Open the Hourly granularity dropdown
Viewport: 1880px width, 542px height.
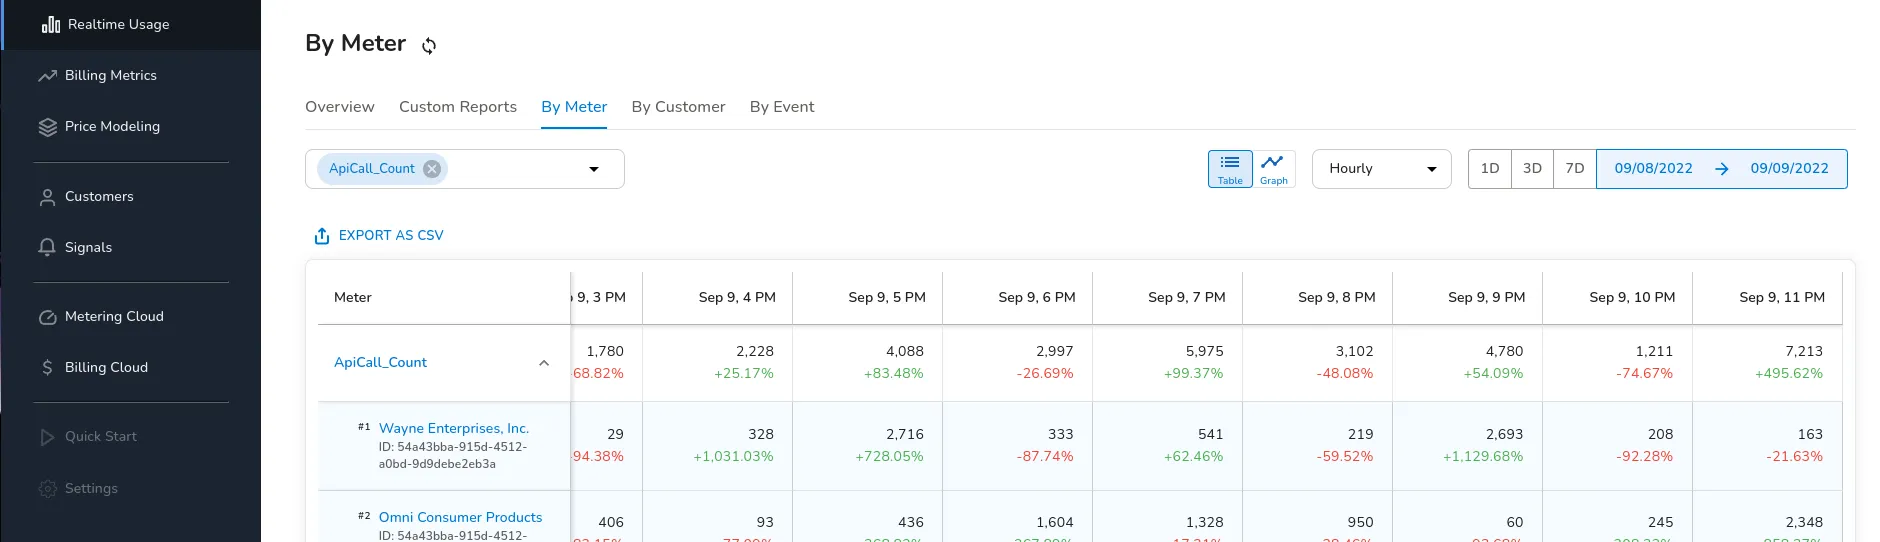point(1381,169)
